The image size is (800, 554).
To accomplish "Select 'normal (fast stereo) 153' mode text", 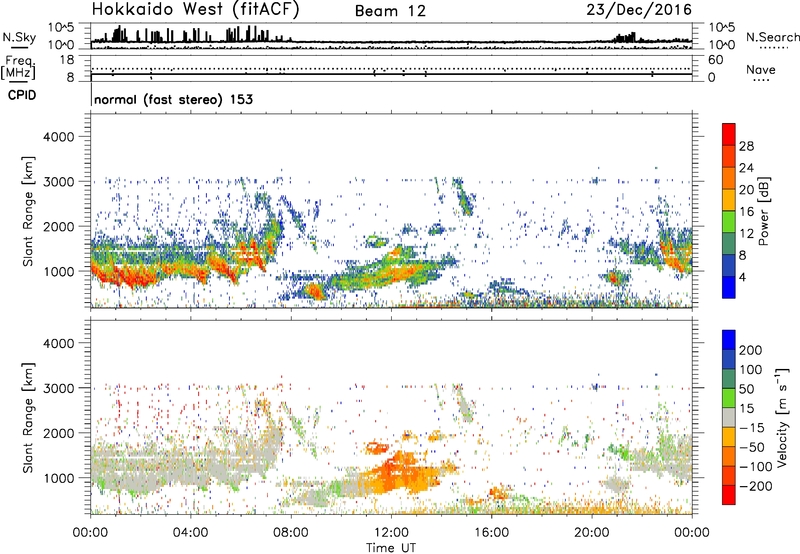I will [173, 99].
